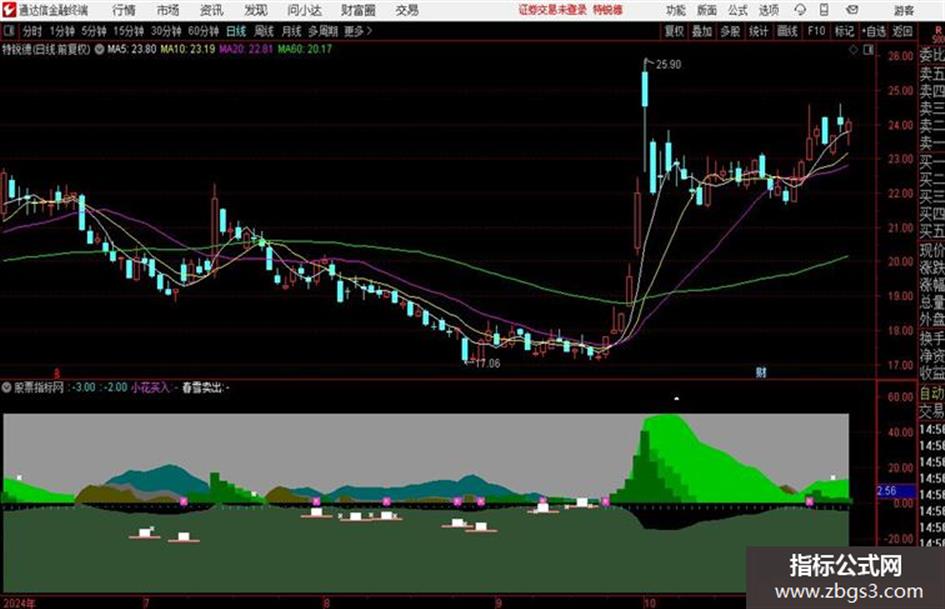Click the 股票指标网 indicator name
This screenshot has height=609, width=945.
click(39, 387)
